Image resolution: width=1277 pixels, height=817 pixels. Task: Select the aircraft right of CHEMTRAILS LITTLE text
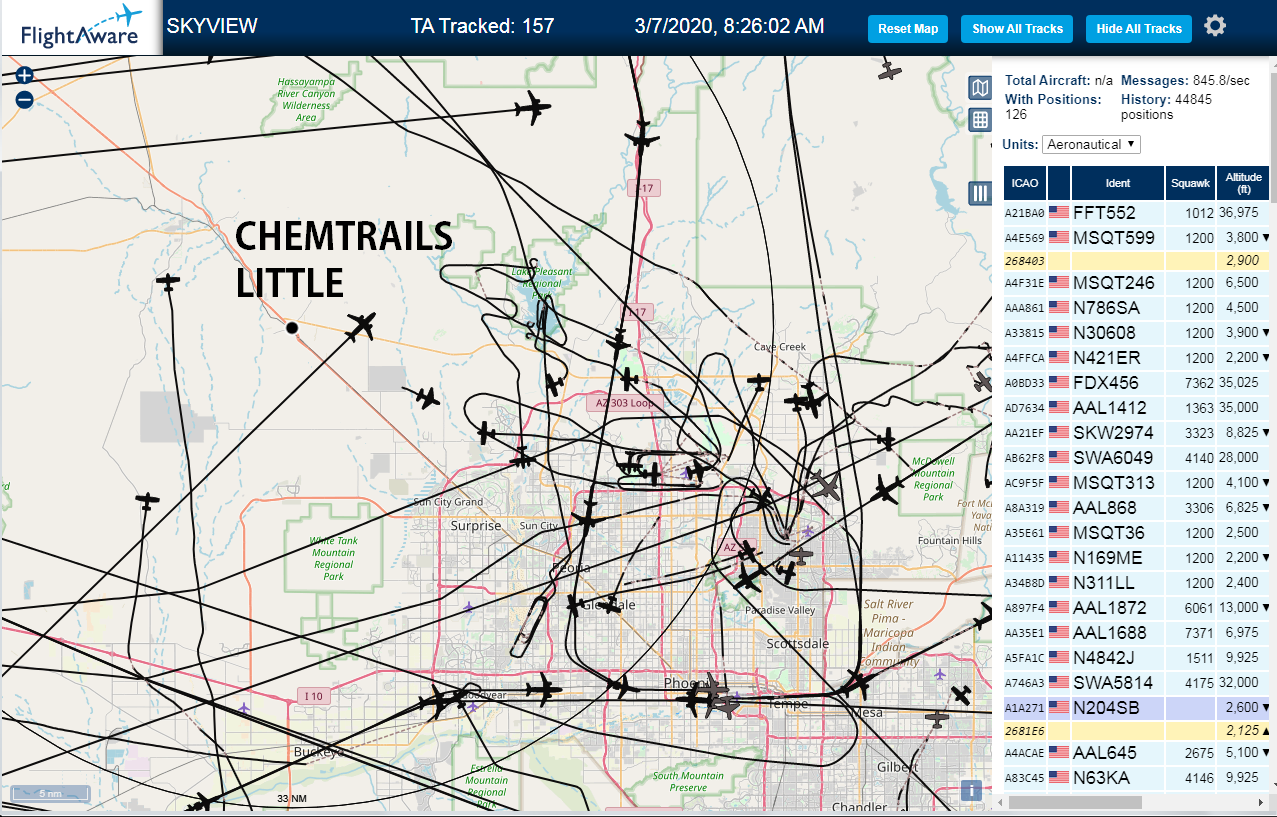(x=362, y=325)
